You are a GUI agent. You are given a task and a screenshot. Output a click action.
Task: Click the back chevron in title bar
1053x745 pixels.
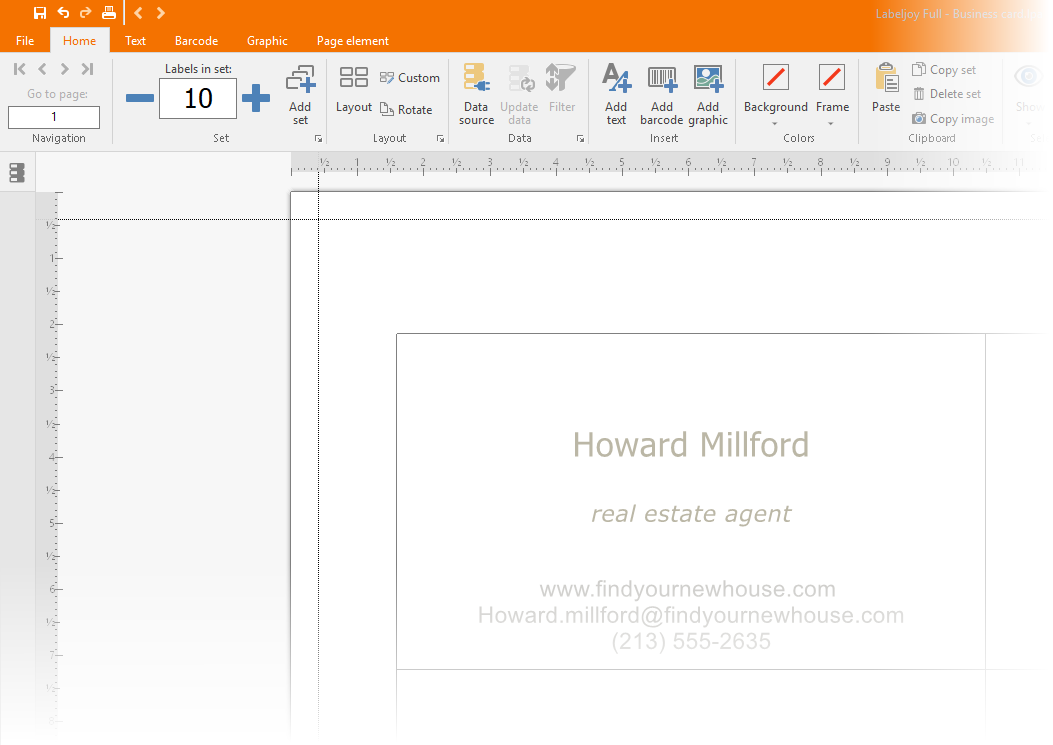(x=138, y=13)
